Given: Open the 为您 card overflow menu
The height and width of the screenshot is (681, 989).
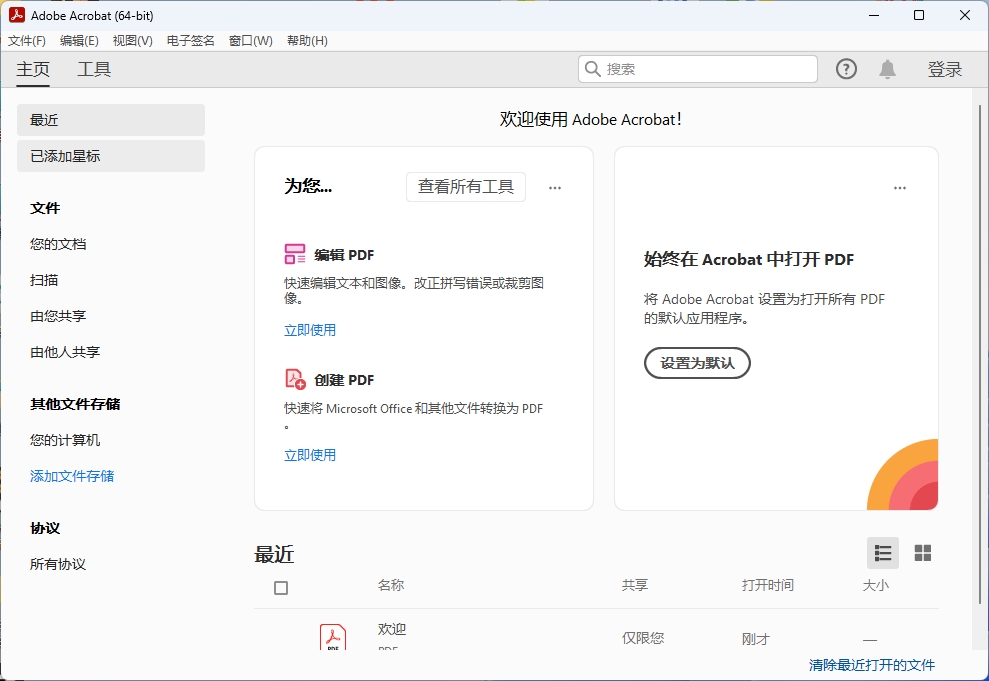Looking at the screenshot, I should click(555, 187).
